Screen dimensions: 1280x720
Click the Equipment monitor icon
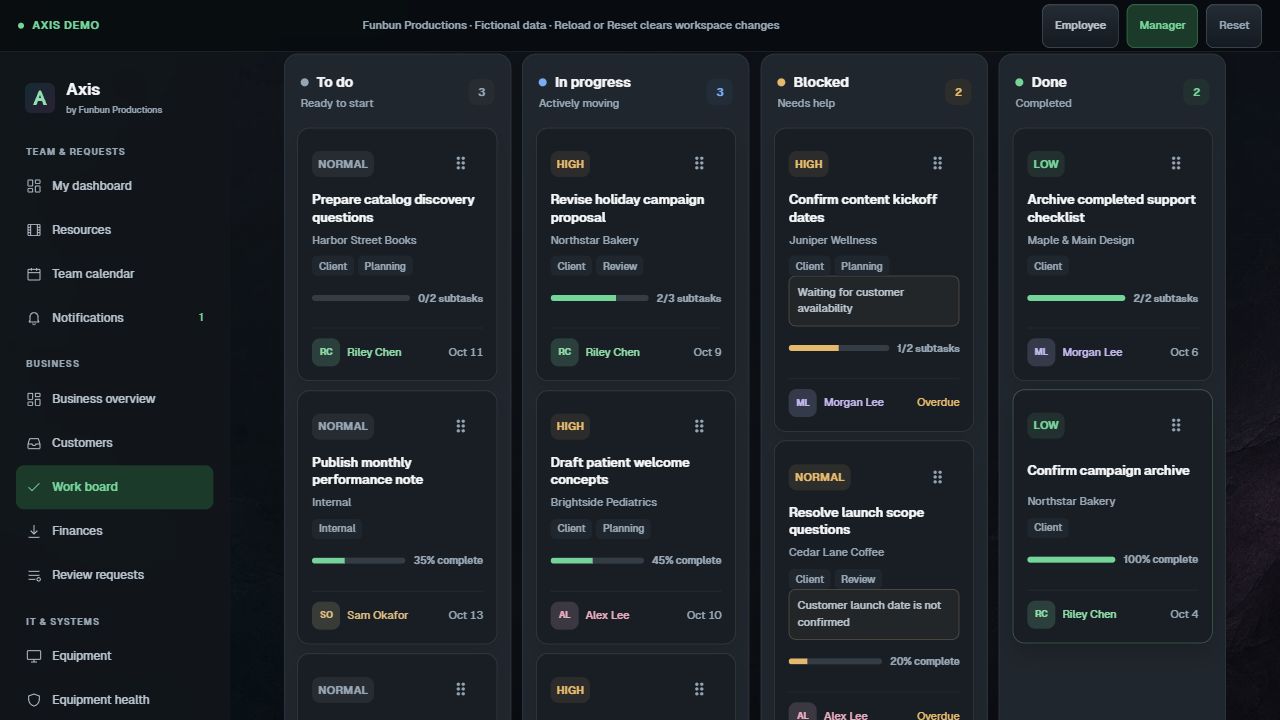[34, 656]
